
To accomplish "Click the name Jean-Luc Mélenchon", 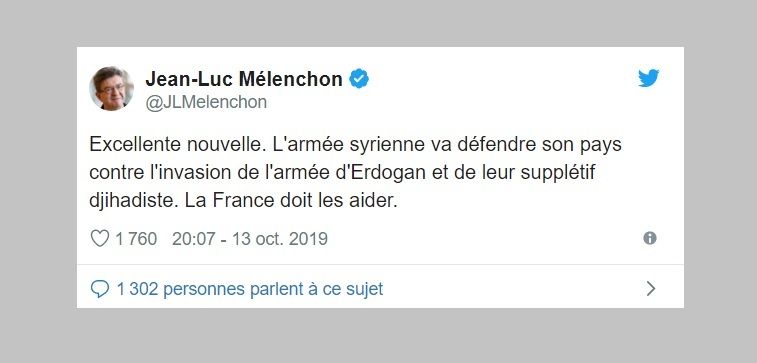I will point(244,79).
